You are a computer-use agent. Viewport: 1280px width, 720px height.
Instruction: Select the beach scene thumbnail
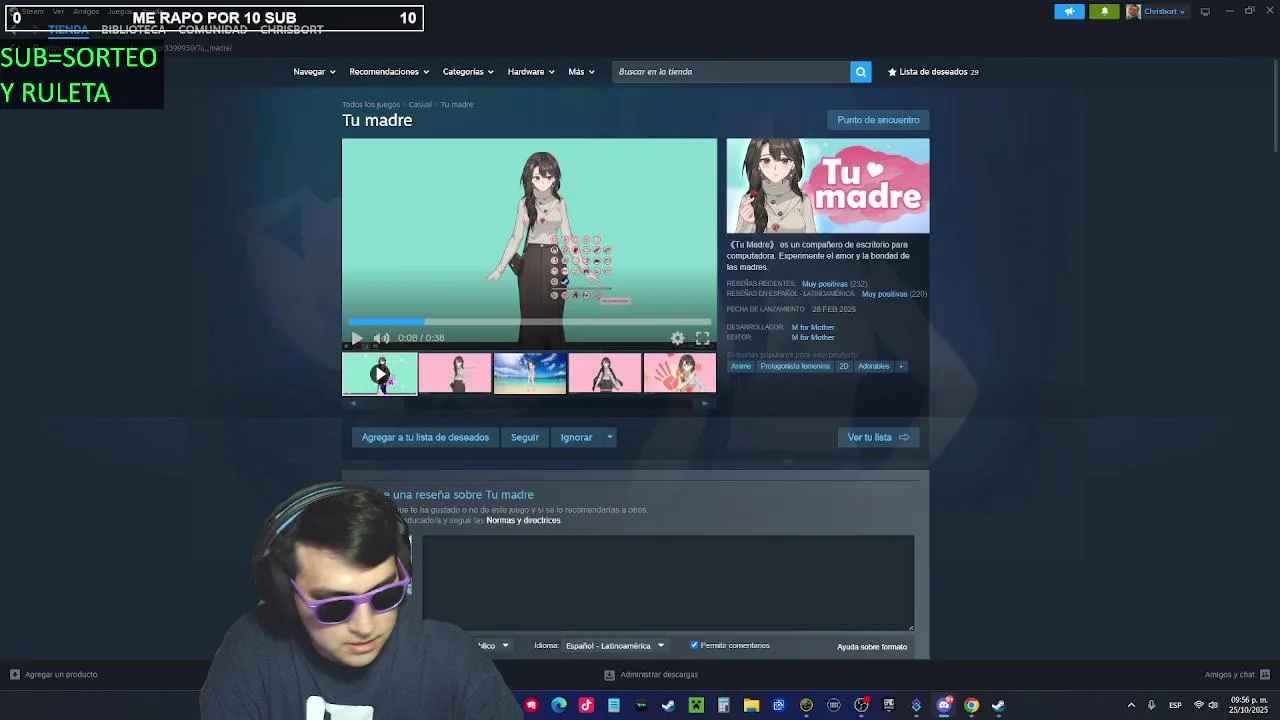(x=530, y=373)
